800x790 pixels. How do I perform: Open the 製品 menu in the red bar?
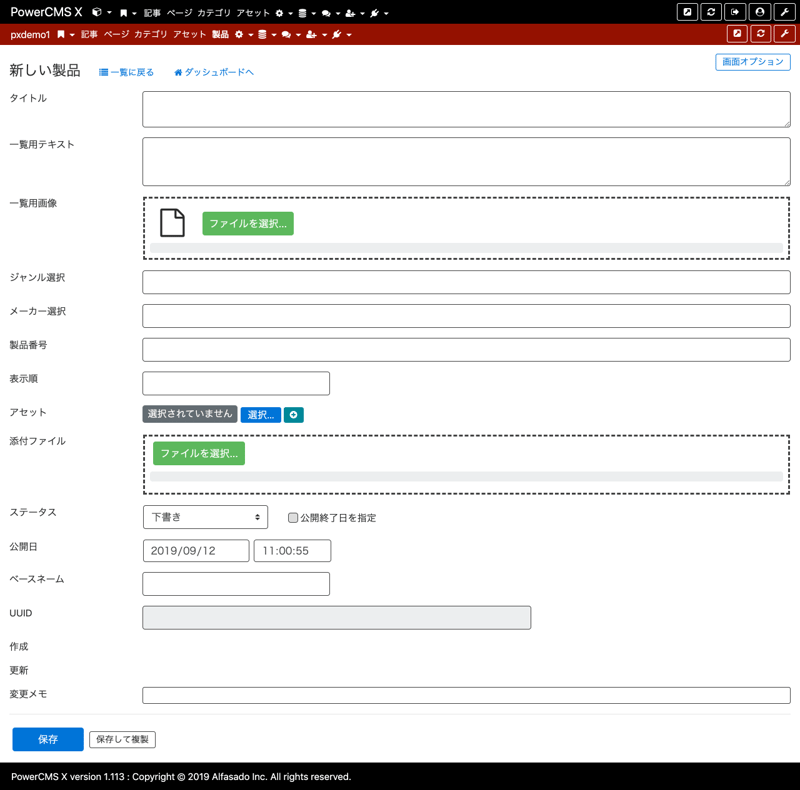(x=220, y=35)
